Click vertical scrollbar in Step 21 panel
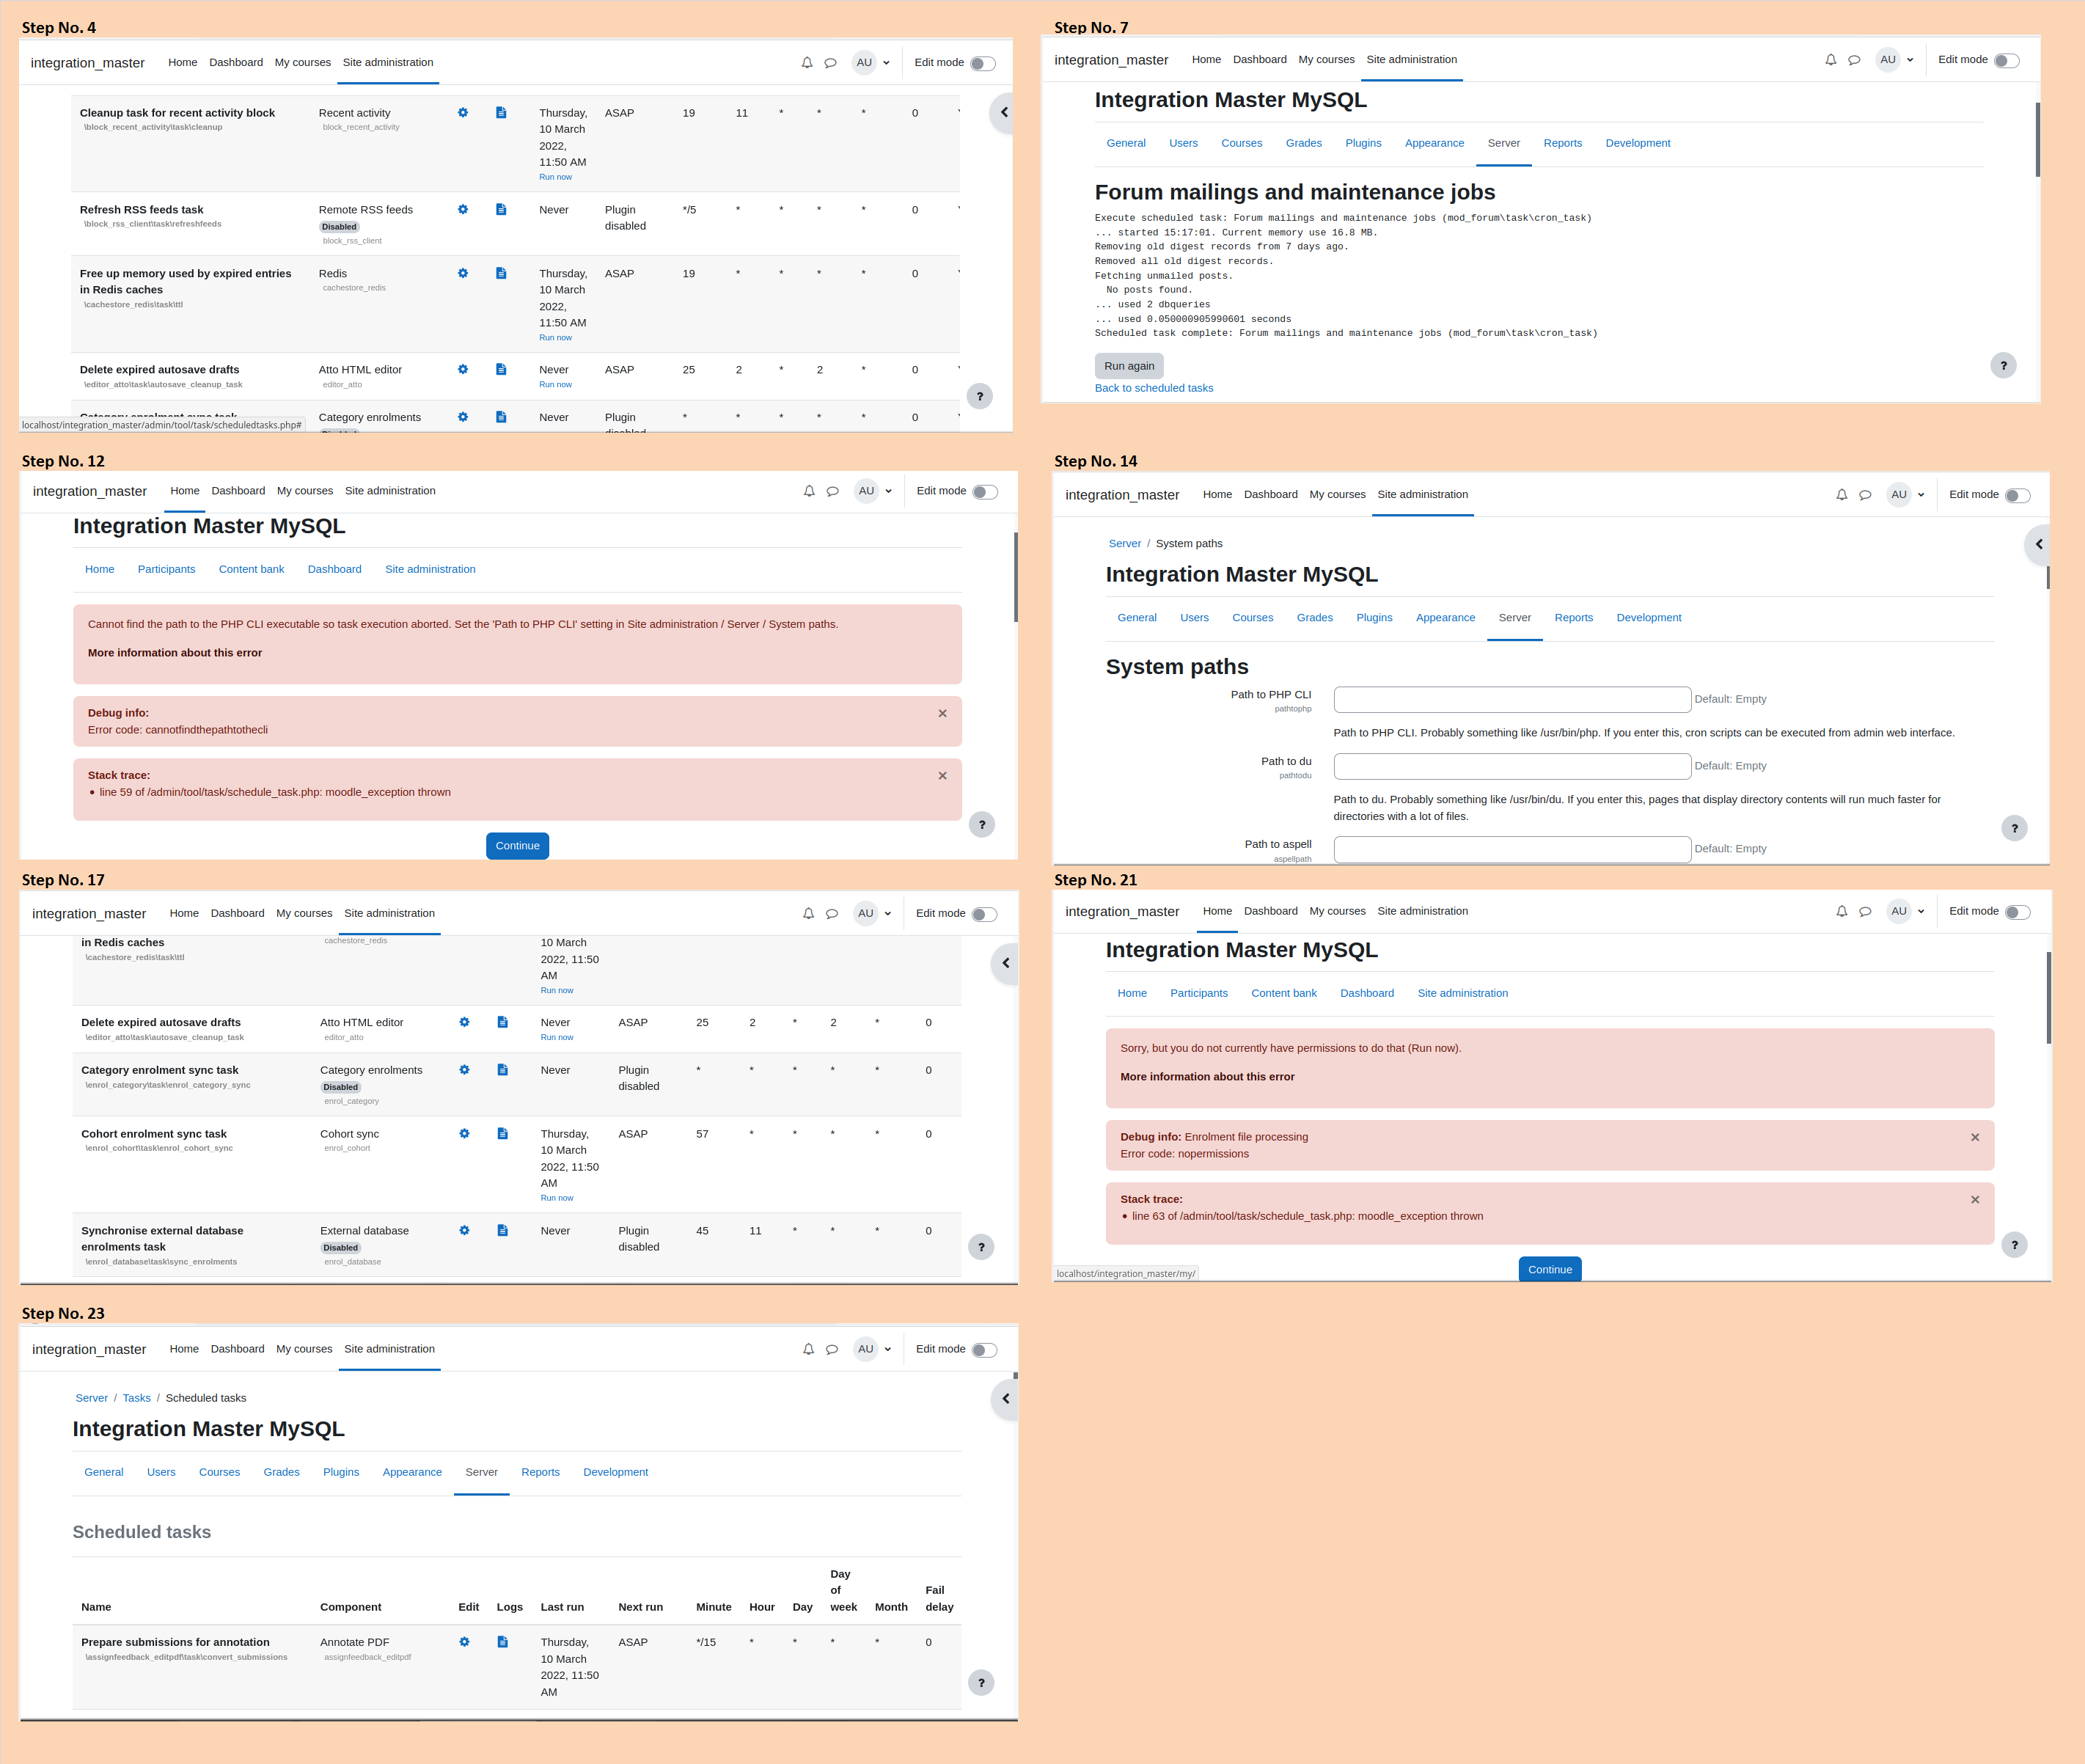2085x1764 pixels. pos(2048,998)
